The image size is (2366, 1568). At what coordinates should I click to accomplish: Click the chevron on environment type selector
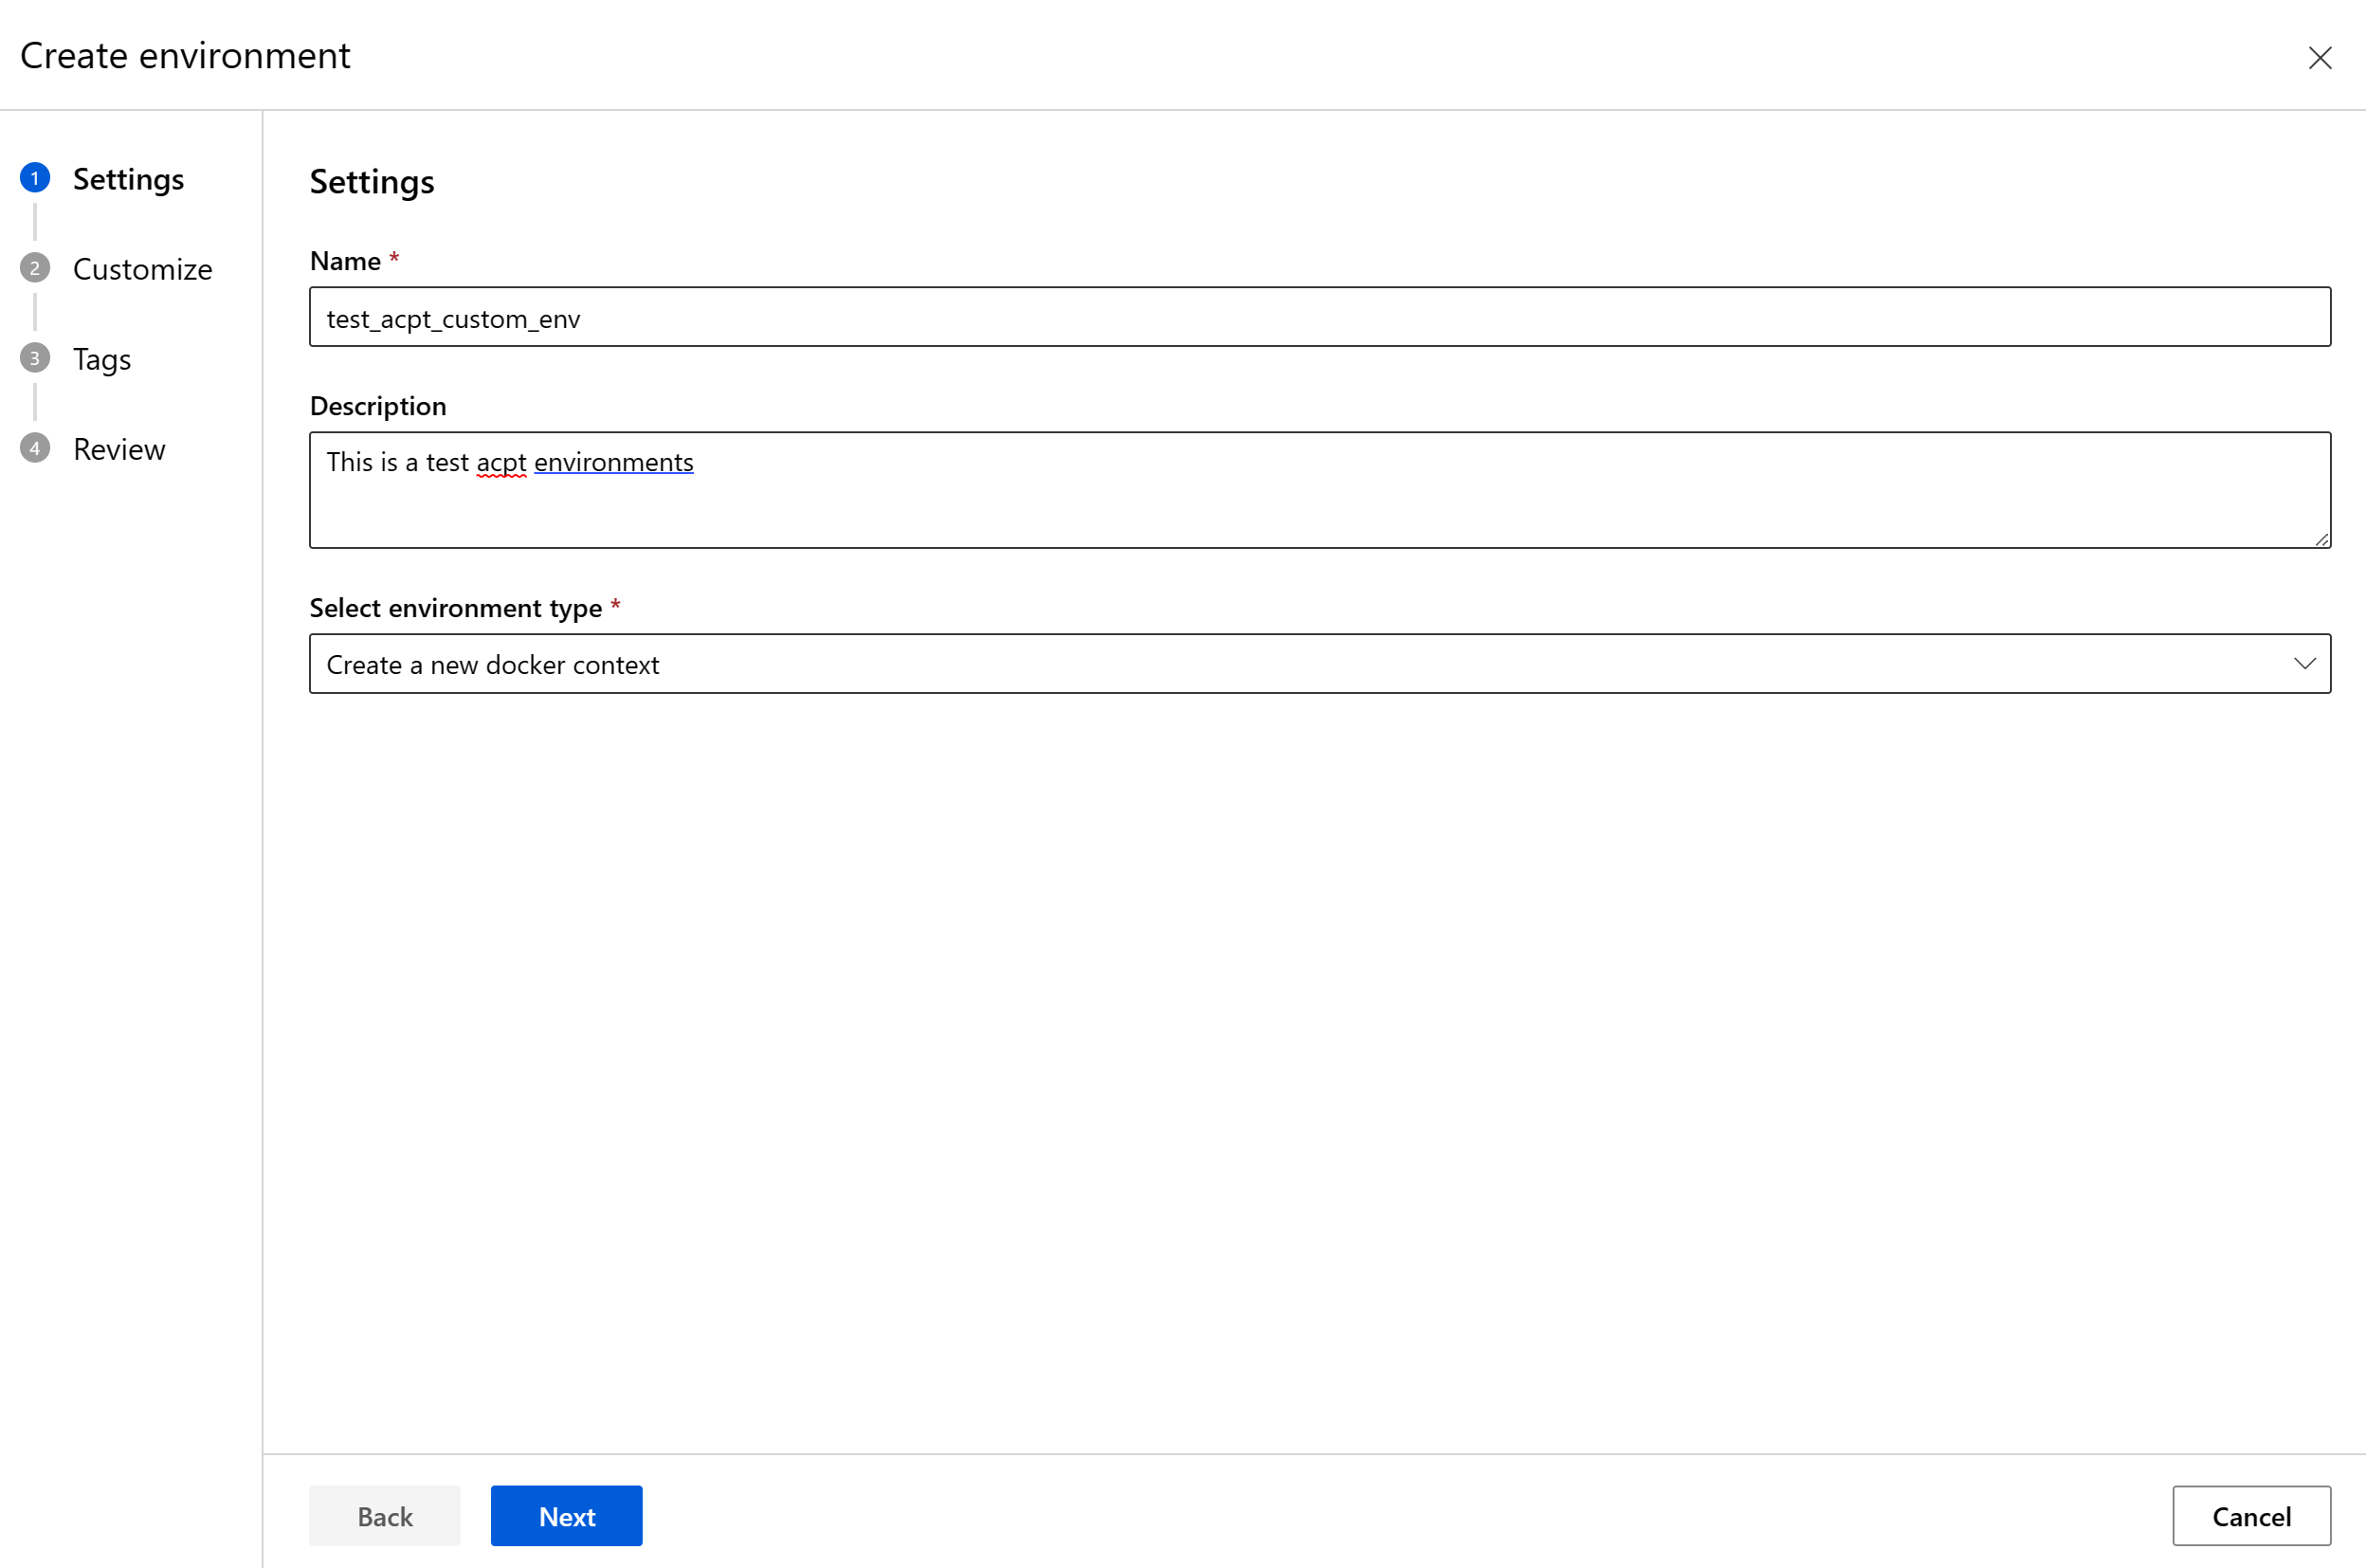(2305, 663)
